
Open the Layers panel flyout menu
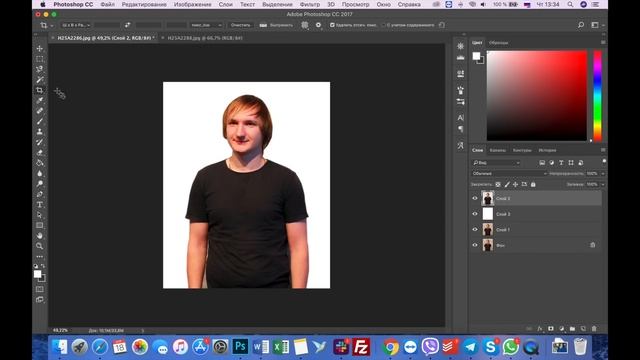point(603,150)
